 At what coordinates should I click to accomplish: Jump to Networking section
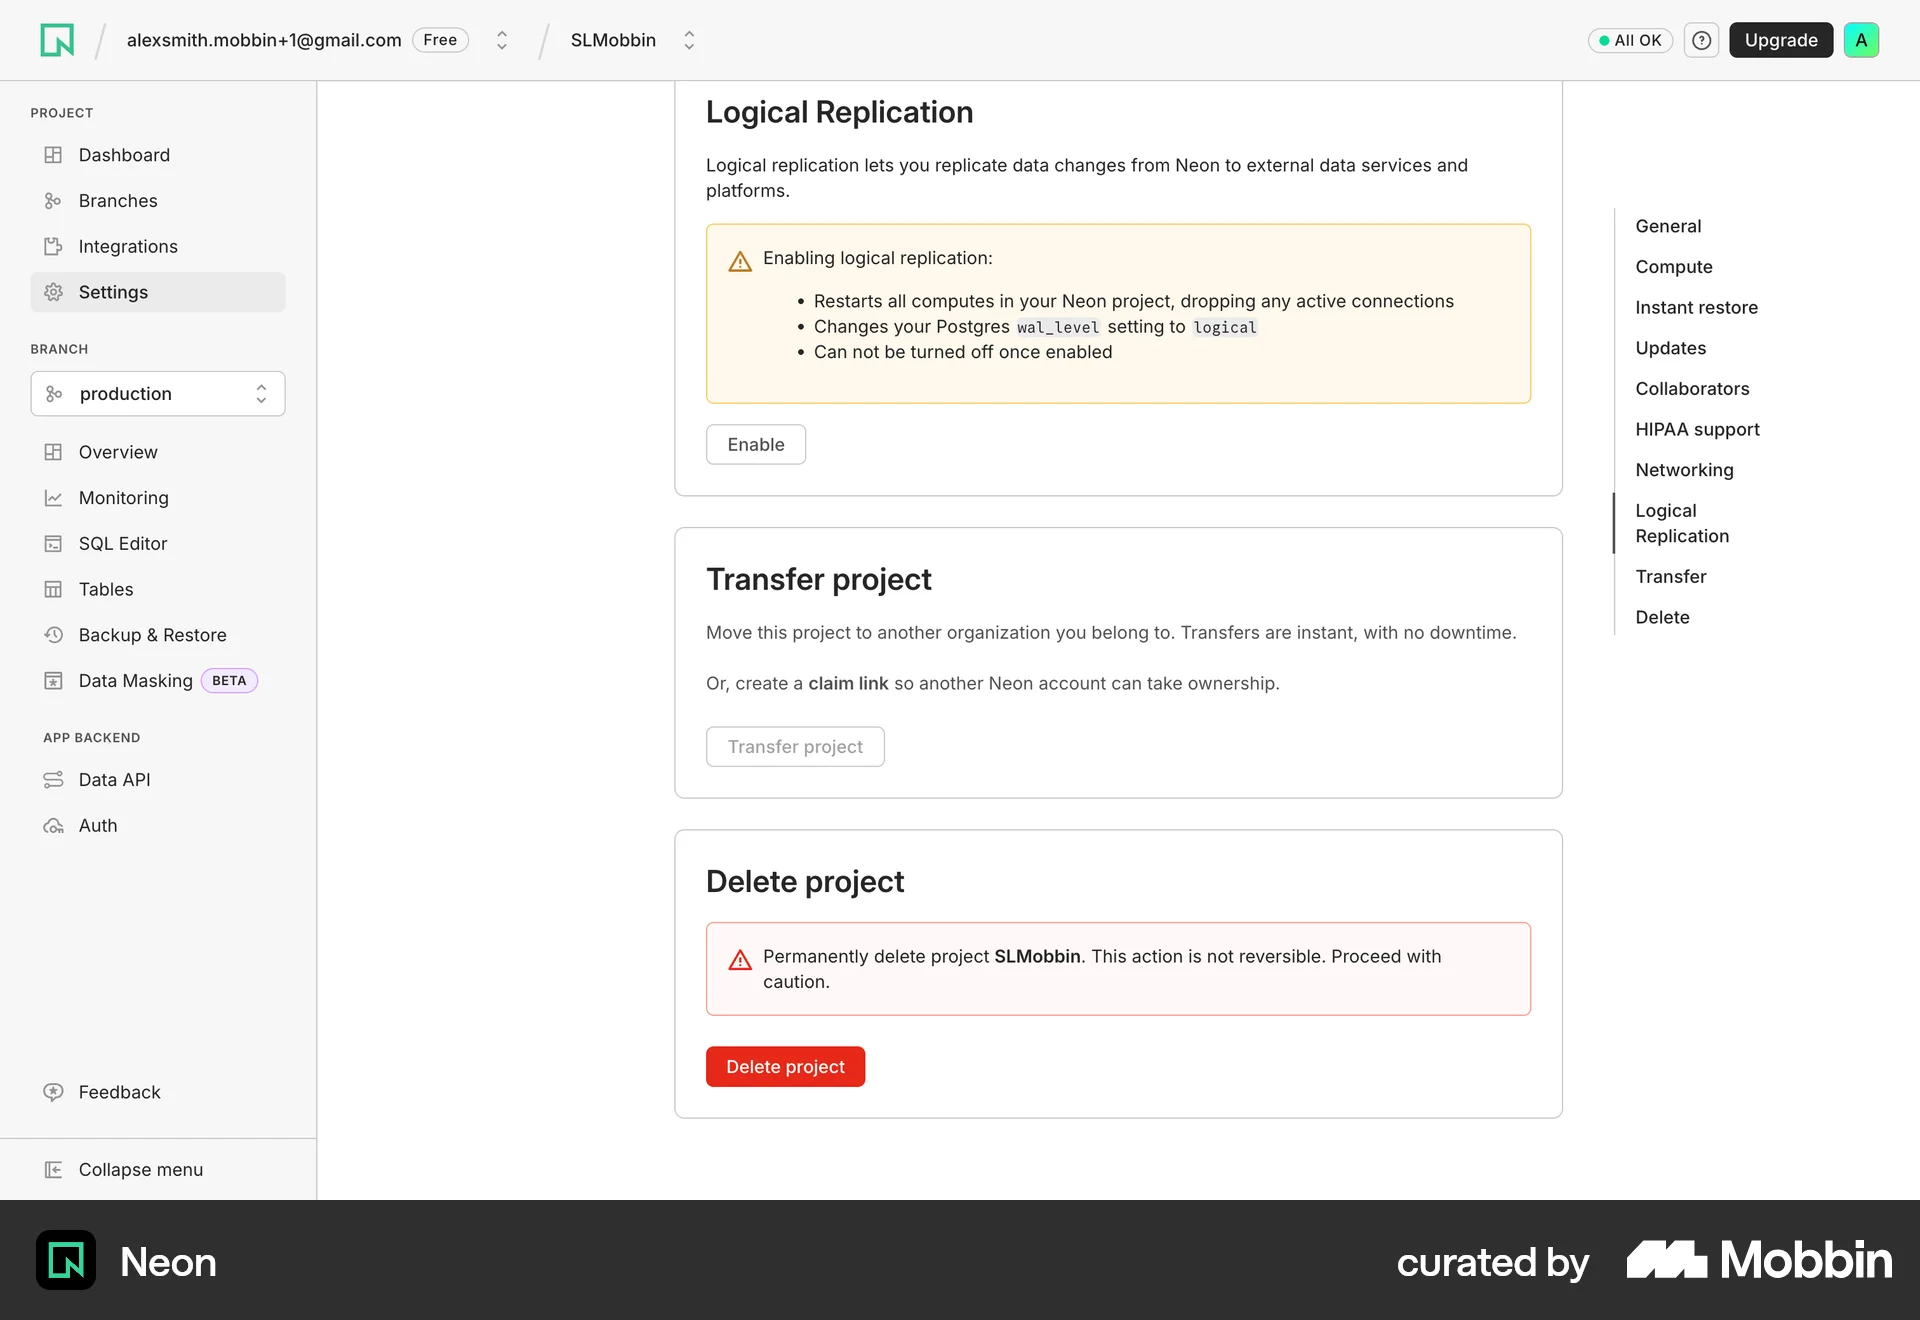pos(1684,470)
